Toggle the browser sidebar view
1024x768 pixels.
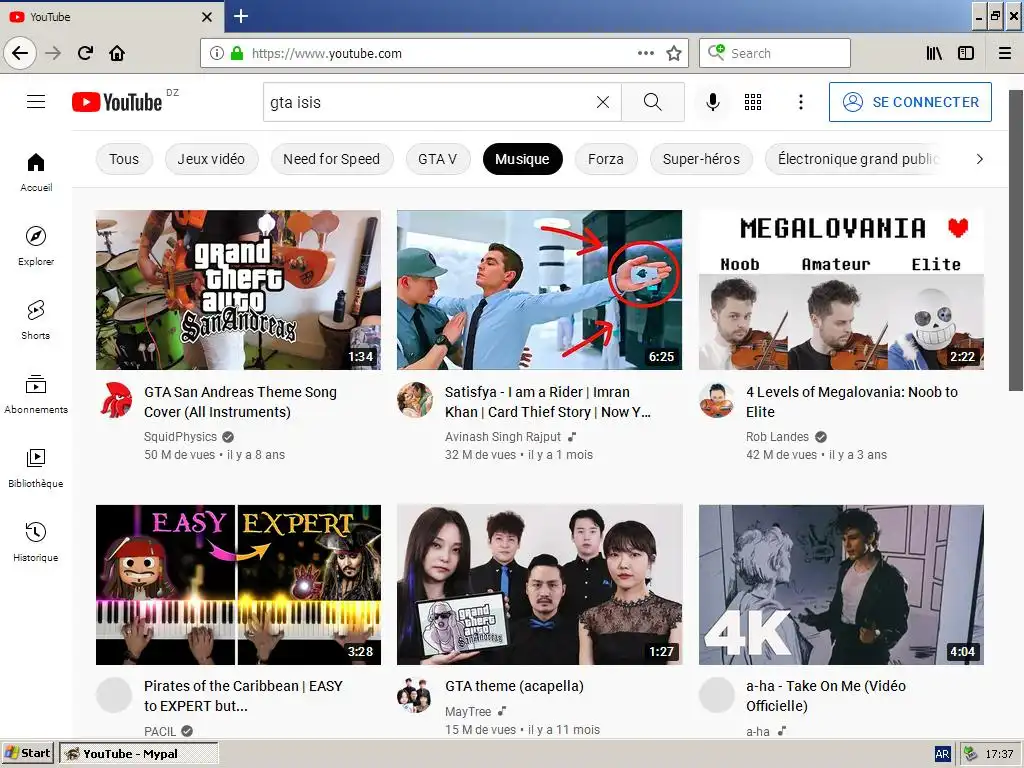966,54
